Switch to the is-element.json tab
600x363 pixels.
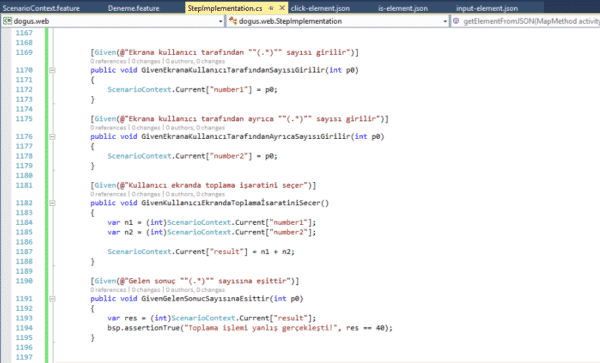(x=403, y=8)
